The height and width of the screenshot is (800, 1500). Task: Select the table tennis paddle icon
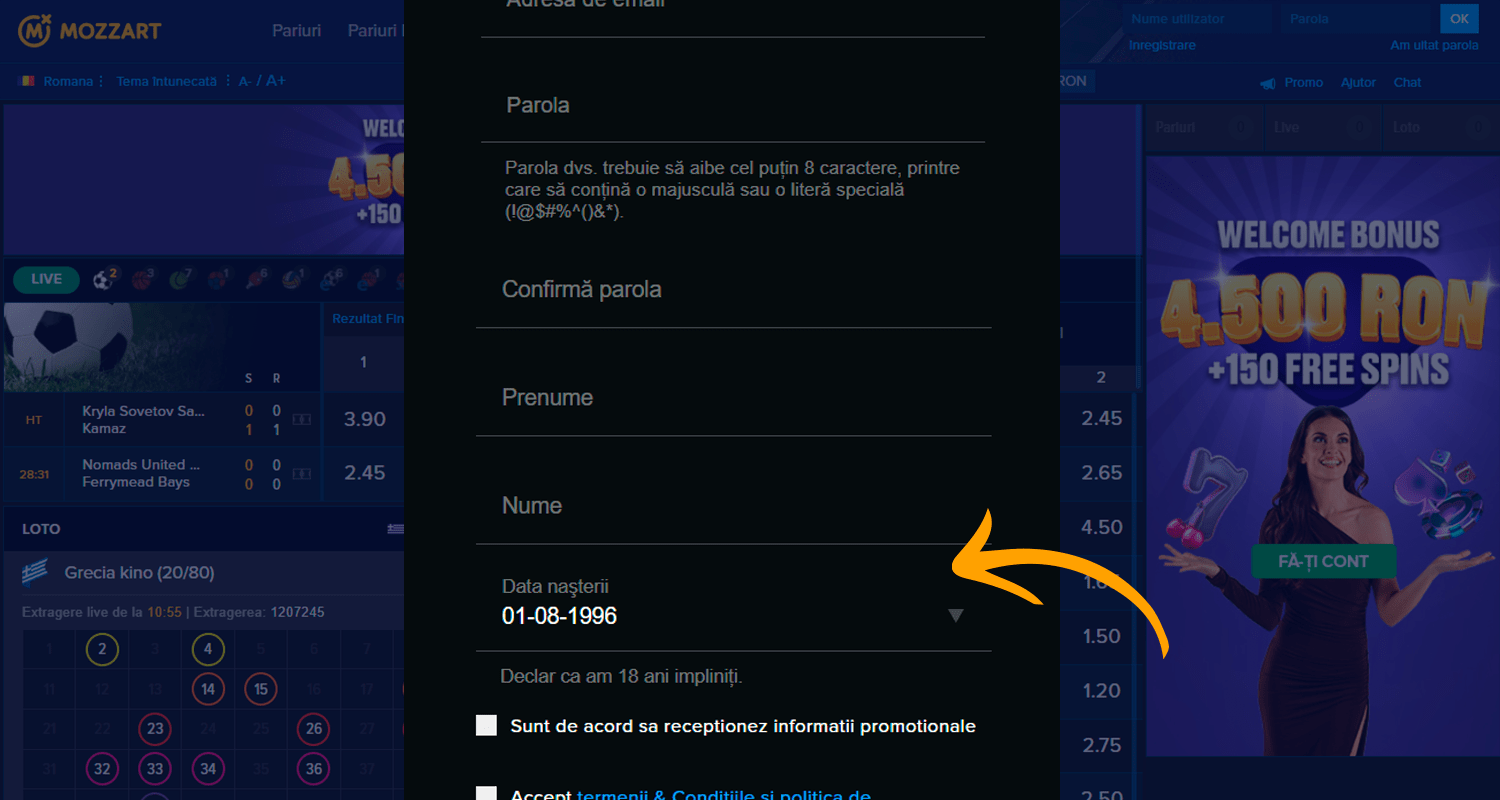coord(256,280)
